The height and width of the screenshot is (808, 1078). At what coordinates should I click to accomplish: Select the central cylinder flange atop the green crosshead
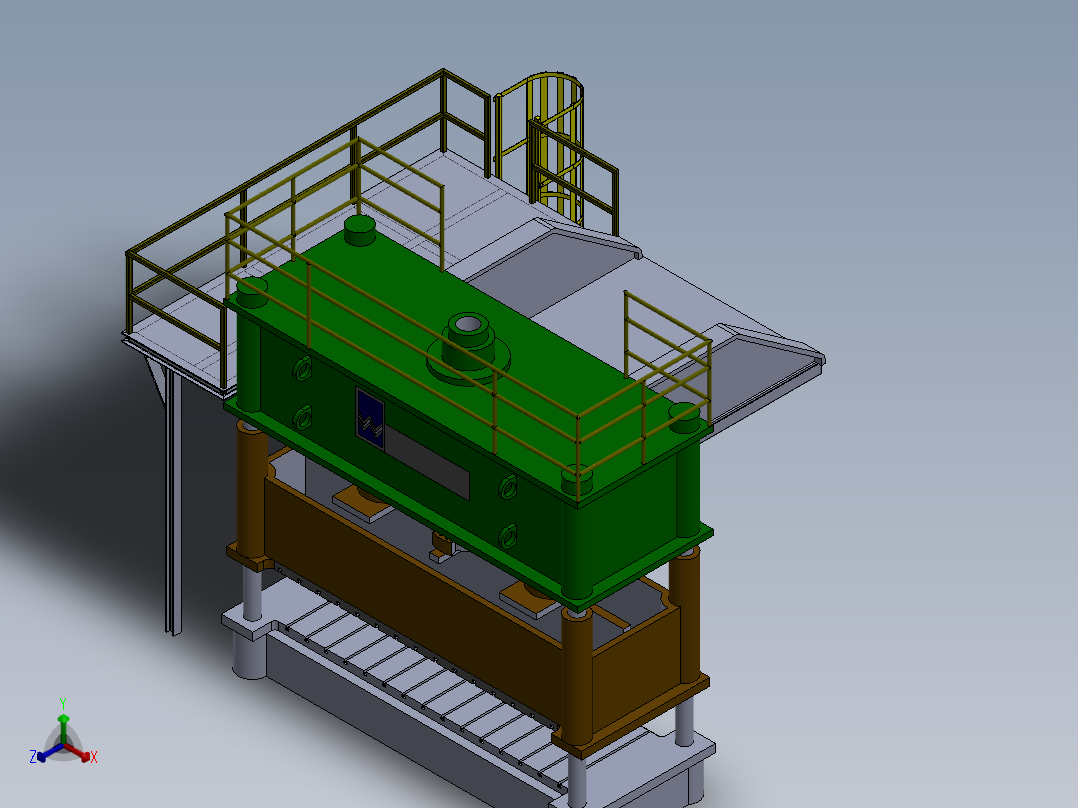tap(468, 348)
